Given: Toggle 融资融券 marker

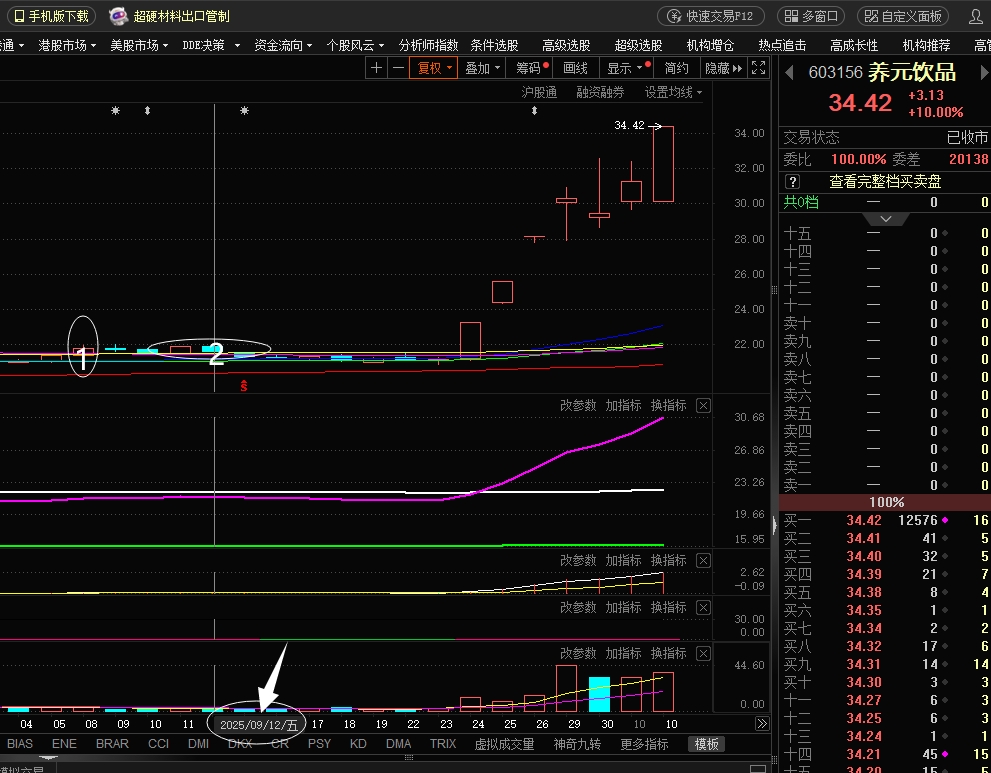Looking at the screenshot, I should (x=600, y=92).
